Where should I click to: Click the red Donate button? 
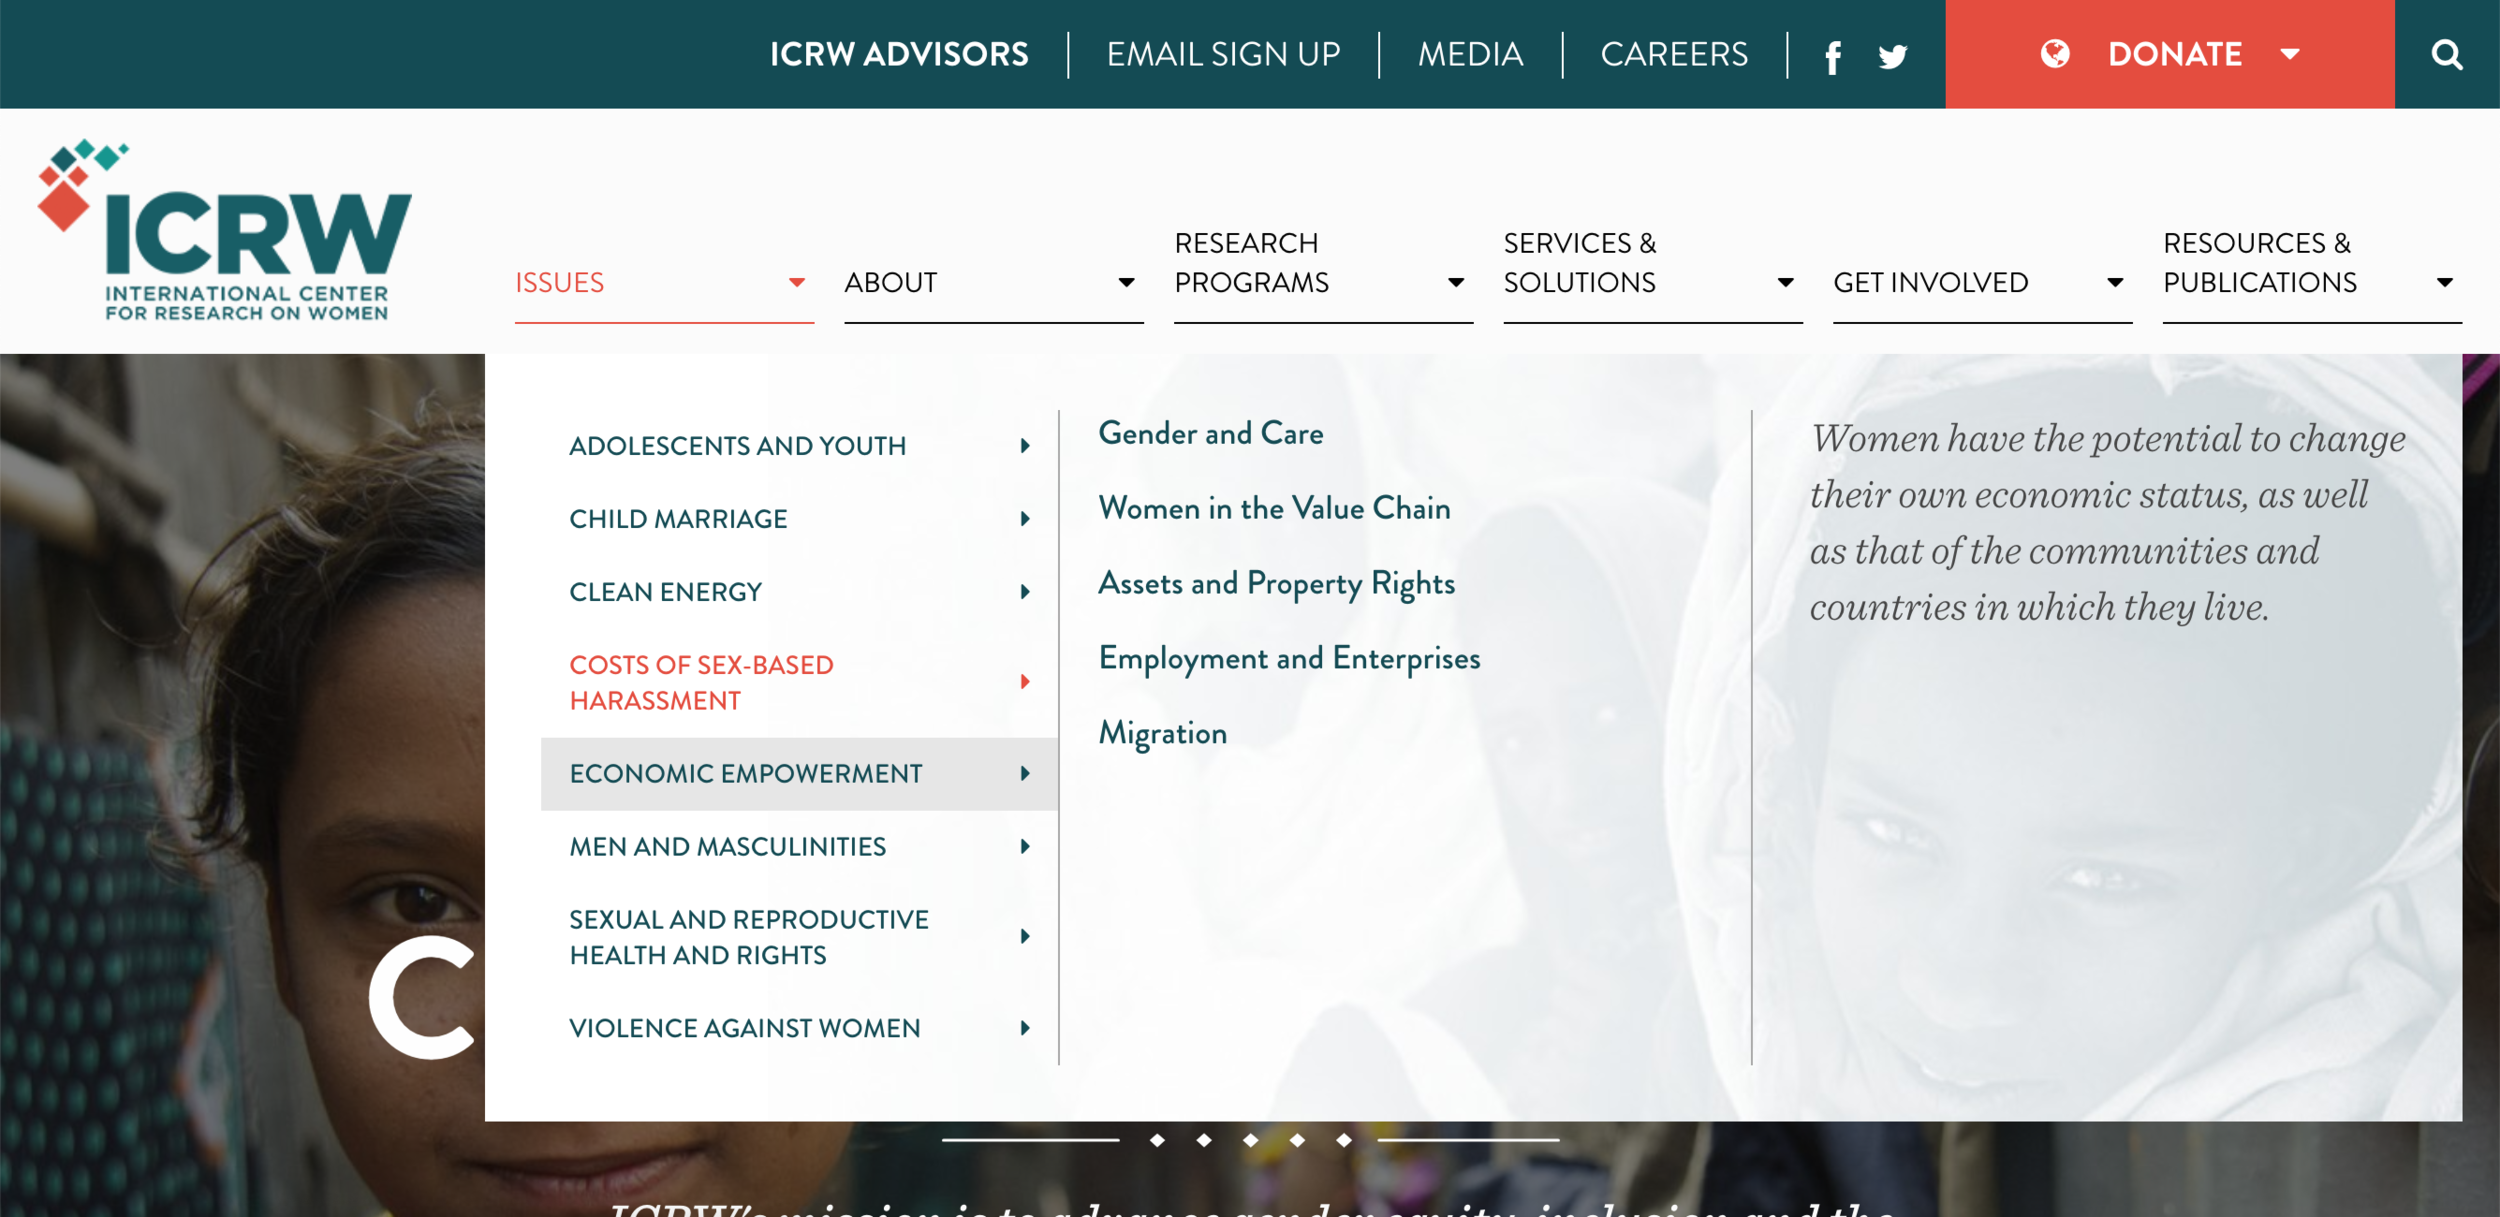click(2170, 54)
